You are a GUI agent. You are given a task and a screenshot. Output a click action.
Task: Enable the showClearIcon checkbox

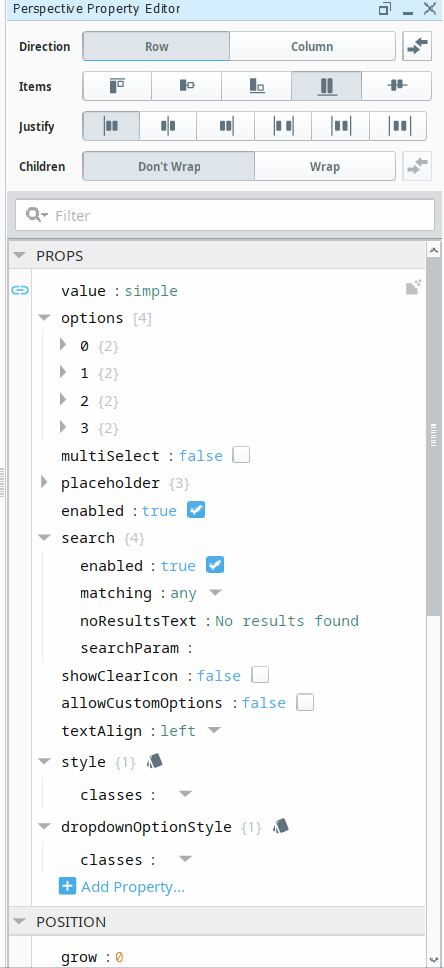pos(260,675)
